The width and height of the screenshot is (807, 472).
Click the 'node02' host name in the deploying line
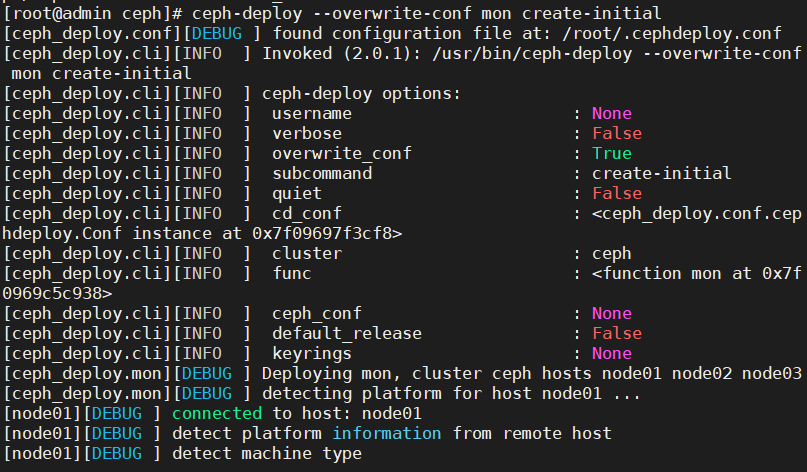click(x=701, y=374)
